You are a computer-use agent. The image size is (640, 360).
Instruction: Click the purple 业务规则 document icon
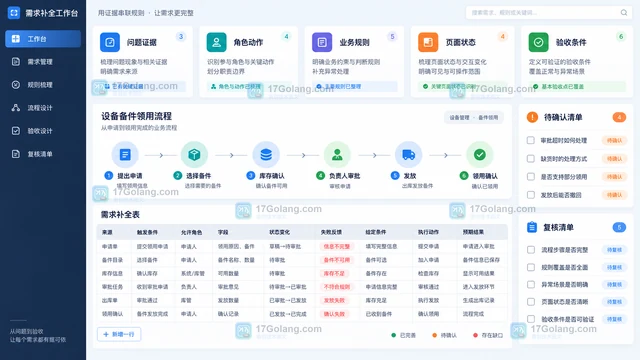tap(322, 42)
